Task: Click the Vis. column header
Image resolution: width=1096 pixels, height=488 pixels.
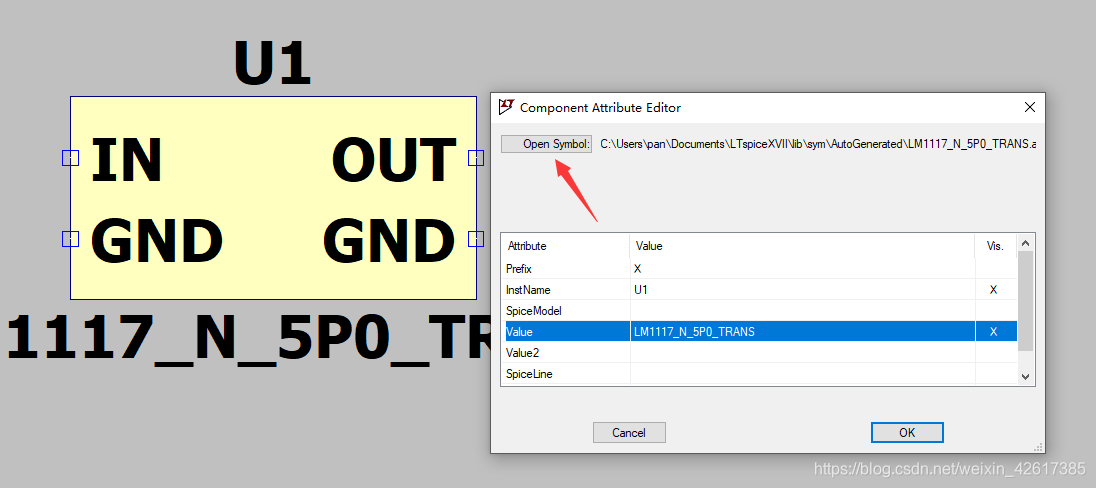Action: click(996, 246)
